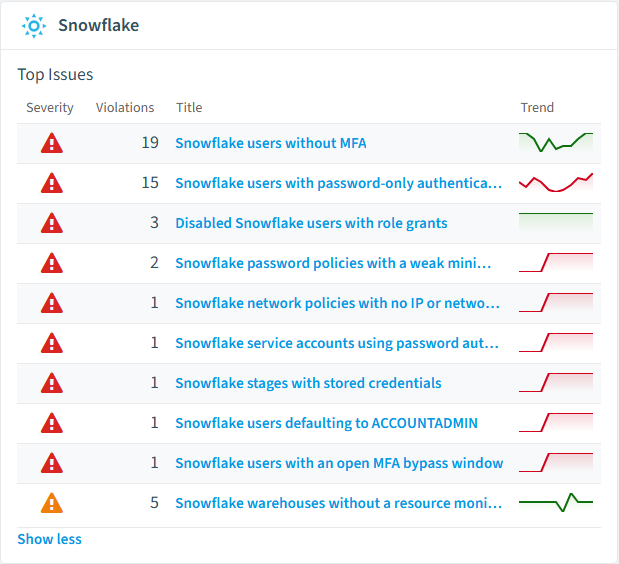The image size is (619, 564).
Task: Click the Snowflake panel title
Action: coord(99,25)
